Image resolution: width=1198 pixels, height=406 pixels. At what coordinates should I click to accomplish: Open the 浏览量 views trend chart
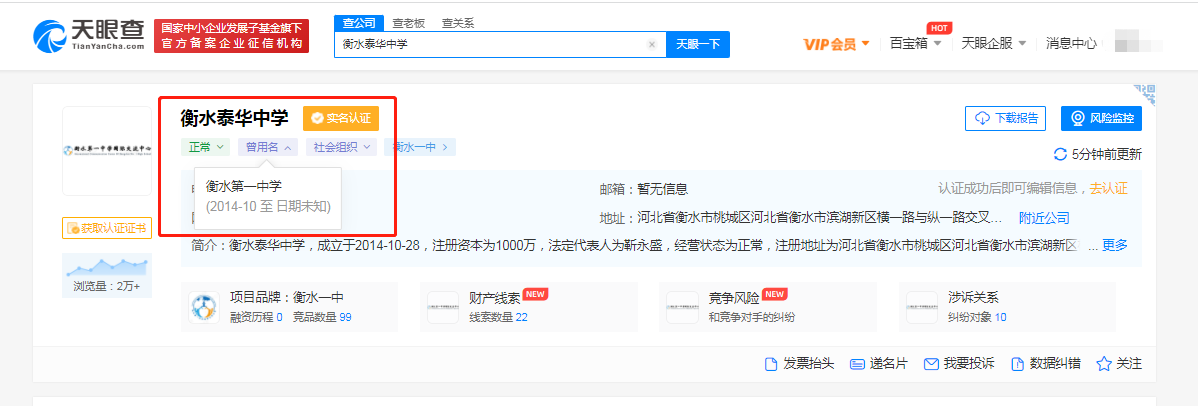[x=107, y=267]
